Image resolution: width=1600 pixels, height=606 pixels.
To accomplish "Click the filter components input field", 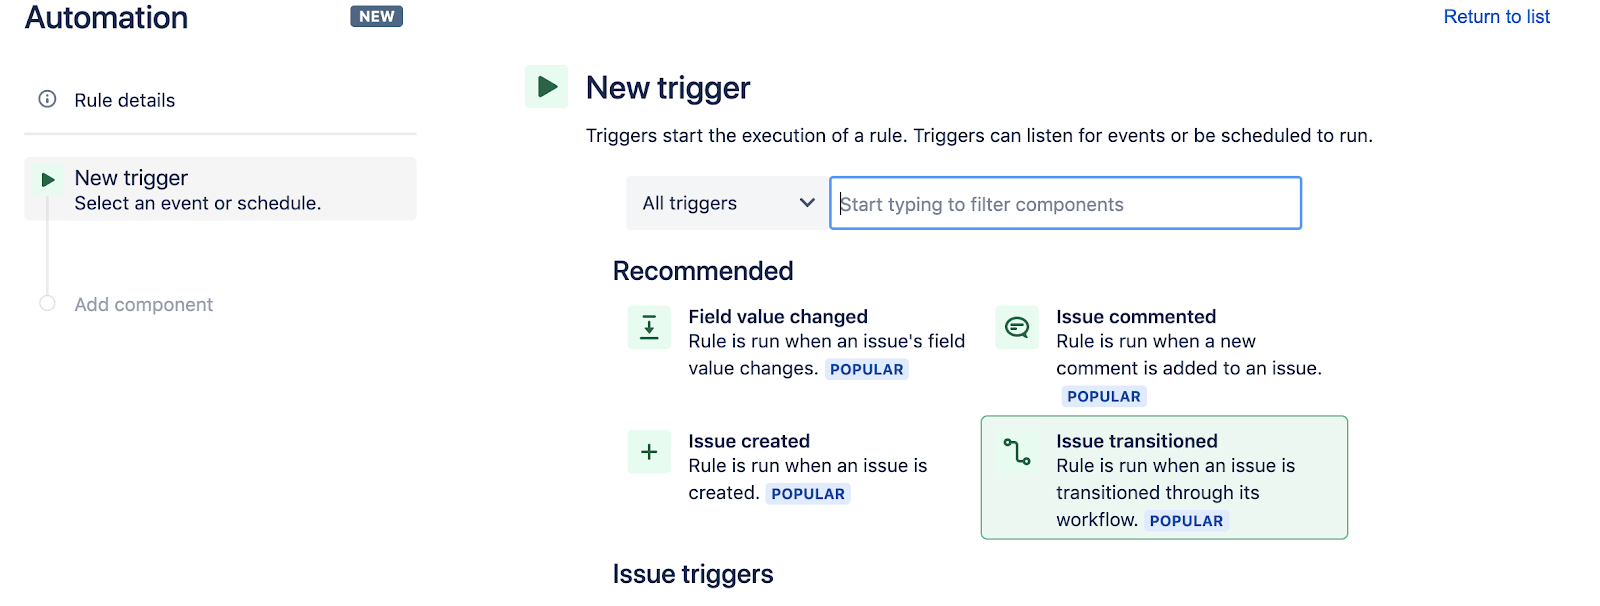I will click(1064, 203).
